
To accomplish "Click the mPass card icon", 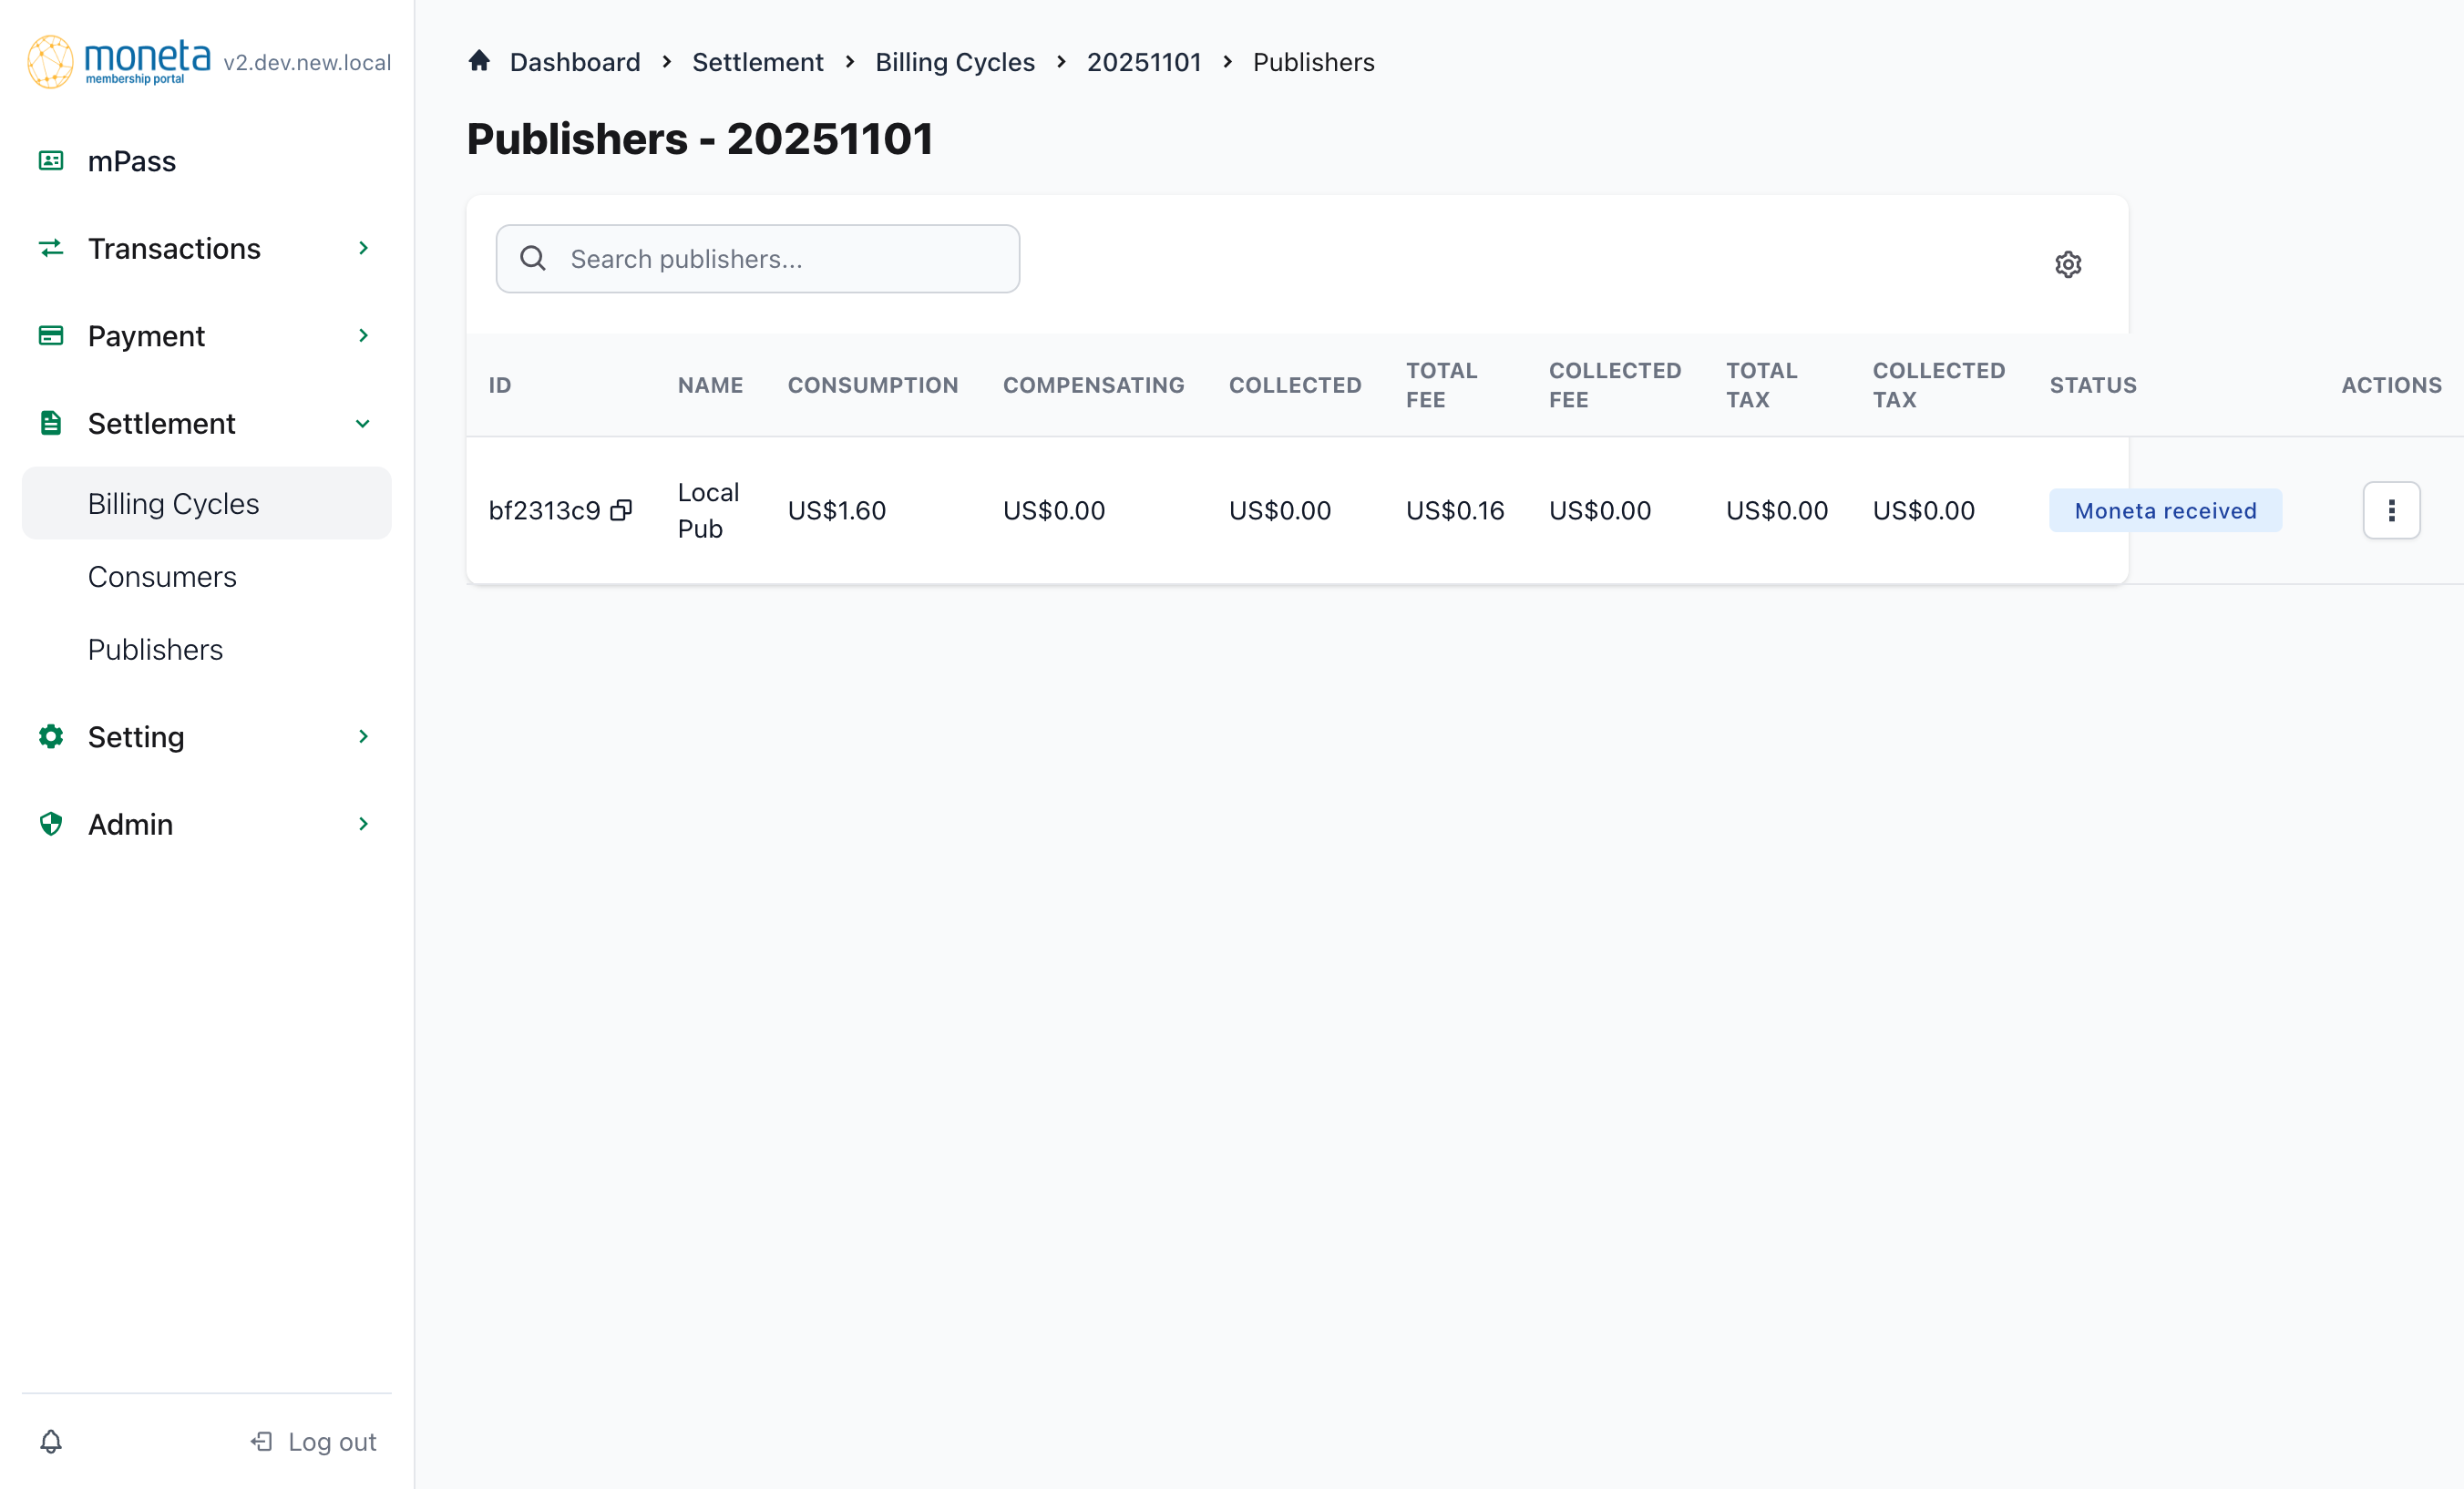I will [x=51, y=161].
